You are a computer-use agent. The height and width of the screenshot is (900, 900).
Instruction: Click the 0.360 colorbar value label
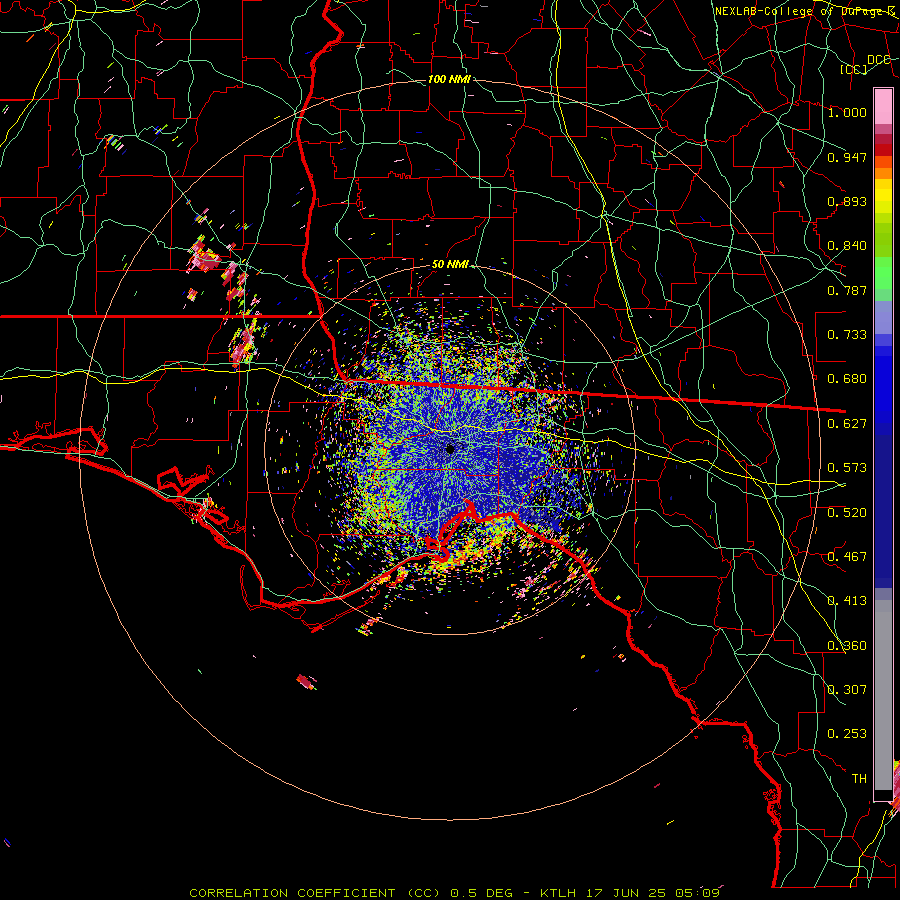pos(847,646)
